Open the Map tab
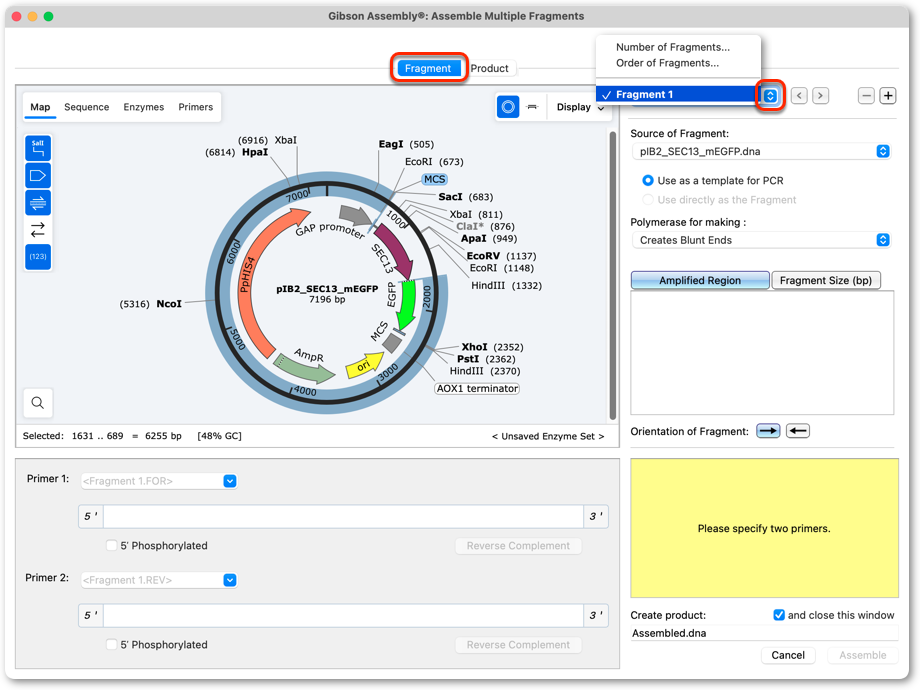The height and width of the screenshot is (690, 920). [x=40, y=107]
